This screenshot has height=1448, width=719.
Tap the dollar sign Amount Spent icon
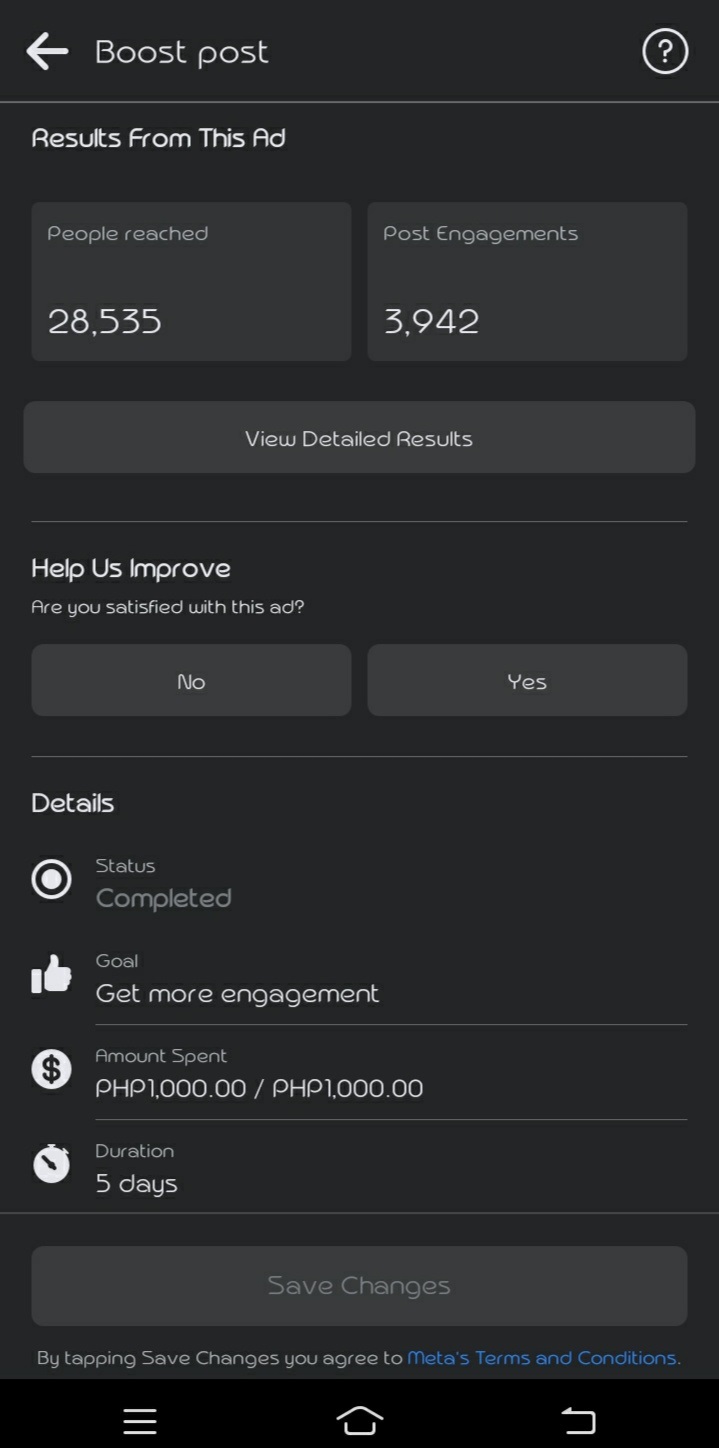[51, 1070]
